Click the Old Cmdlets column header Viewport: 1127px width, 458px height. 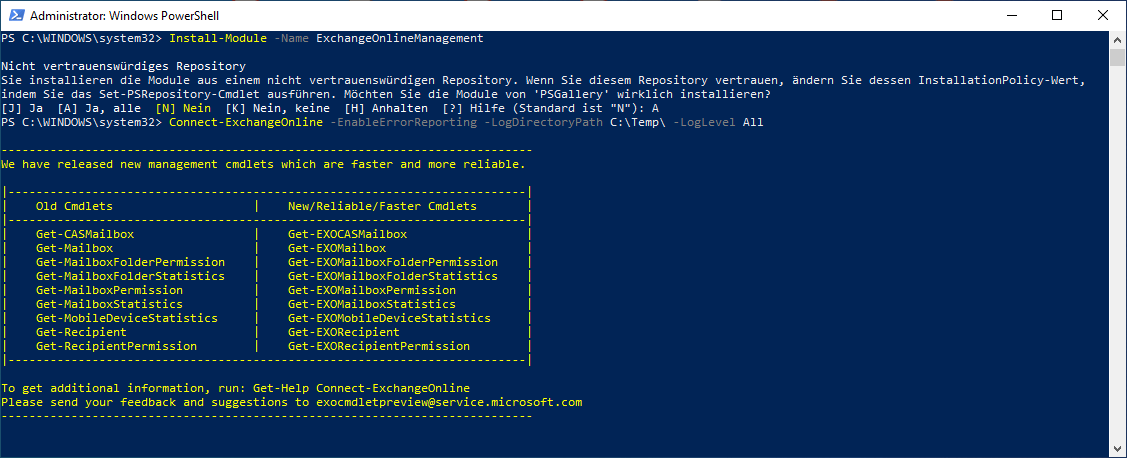74,206
